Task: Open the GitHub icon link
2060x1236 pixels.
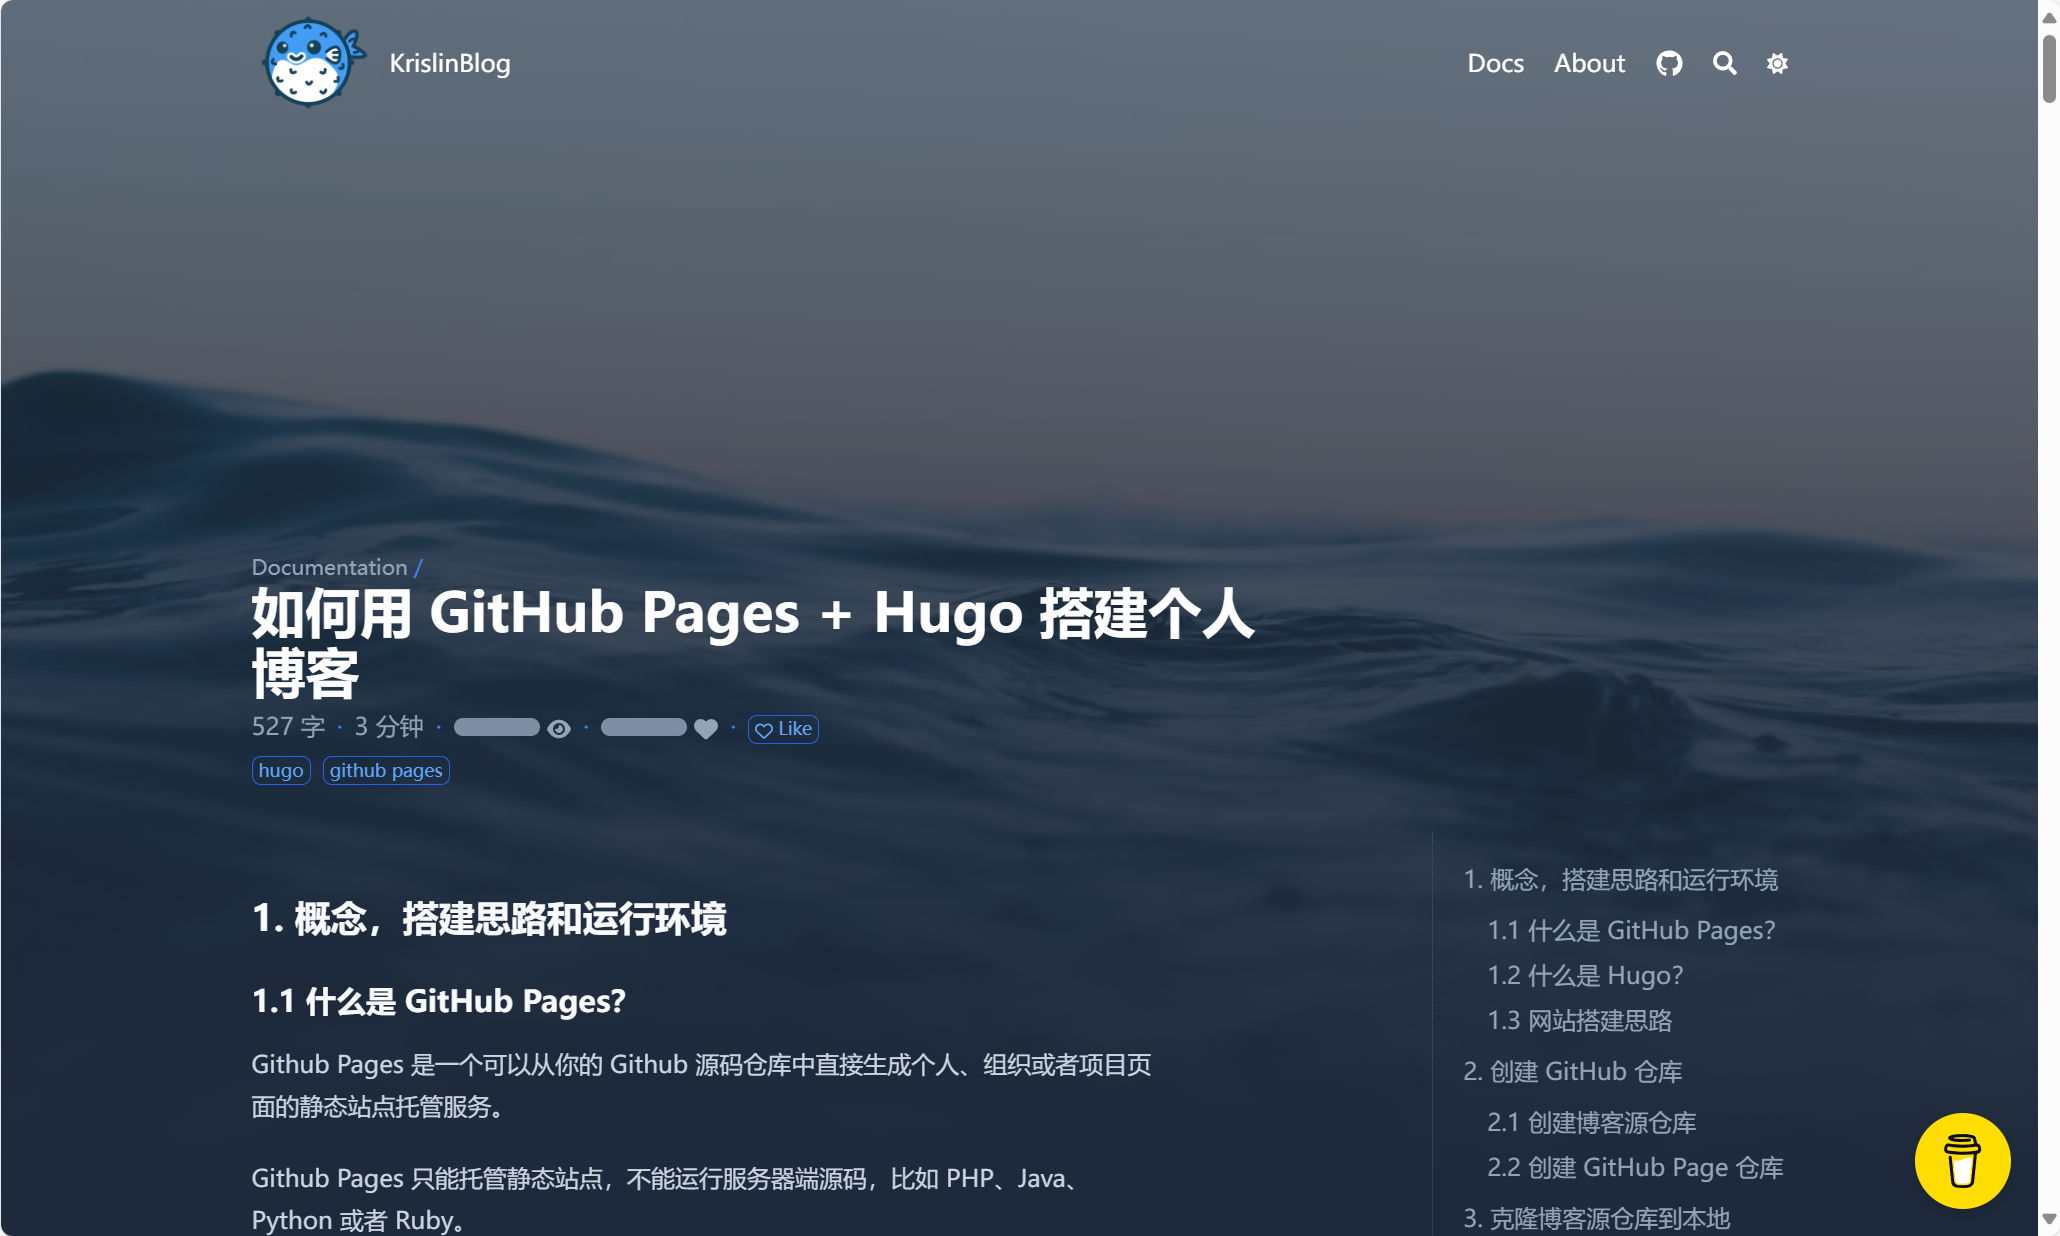Action: tap(1669, 64)
